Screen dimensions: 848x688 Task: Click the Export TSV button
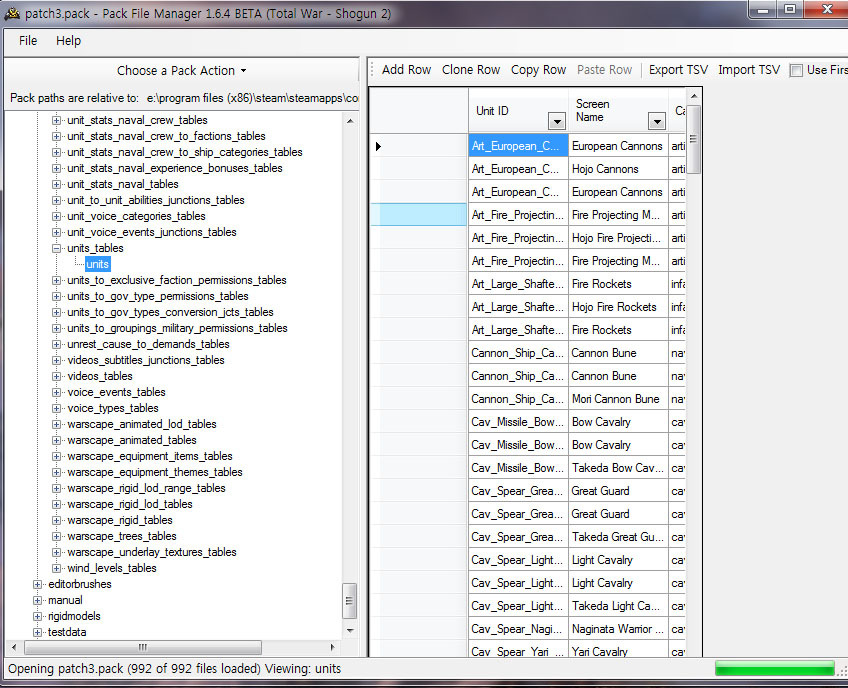678,70
